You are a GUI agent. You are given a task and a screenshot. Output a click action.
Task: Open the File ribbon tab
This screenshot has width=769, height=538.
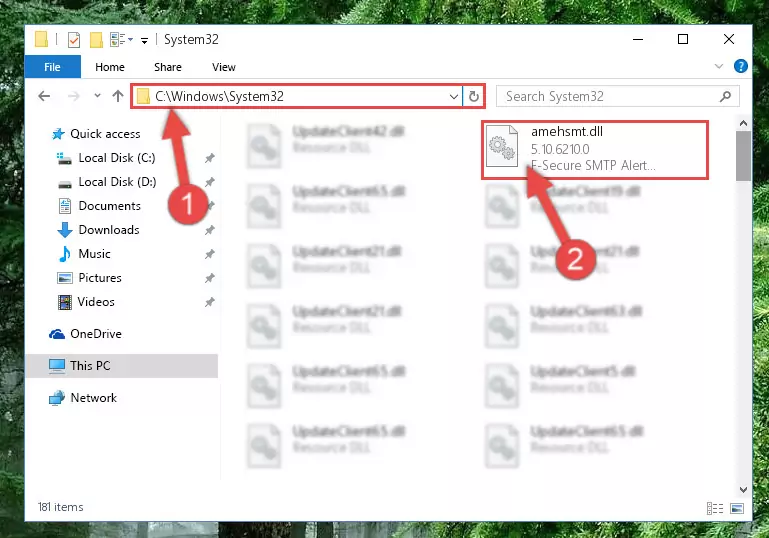[52, 67]
